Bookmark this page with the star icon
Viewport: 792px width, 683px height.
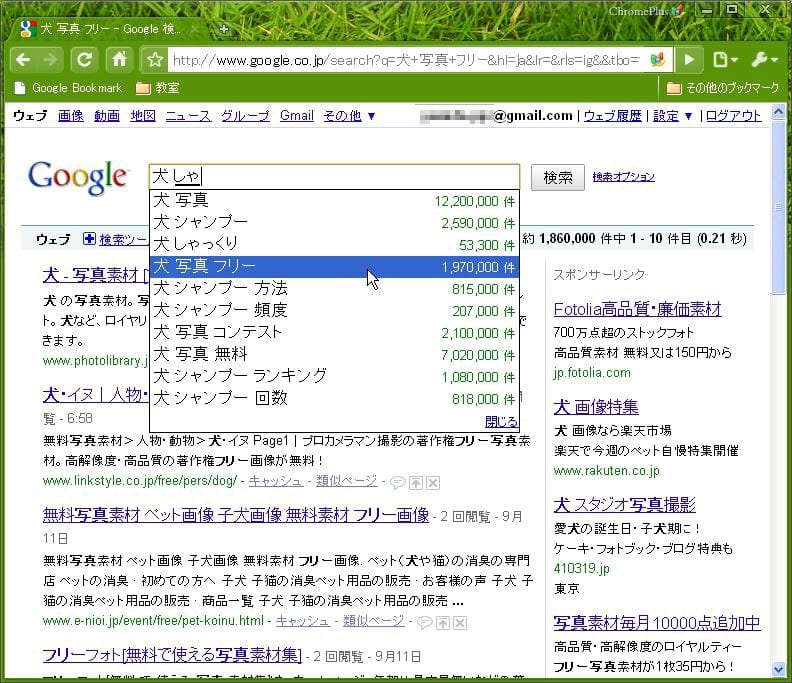(x=155, y=60)
